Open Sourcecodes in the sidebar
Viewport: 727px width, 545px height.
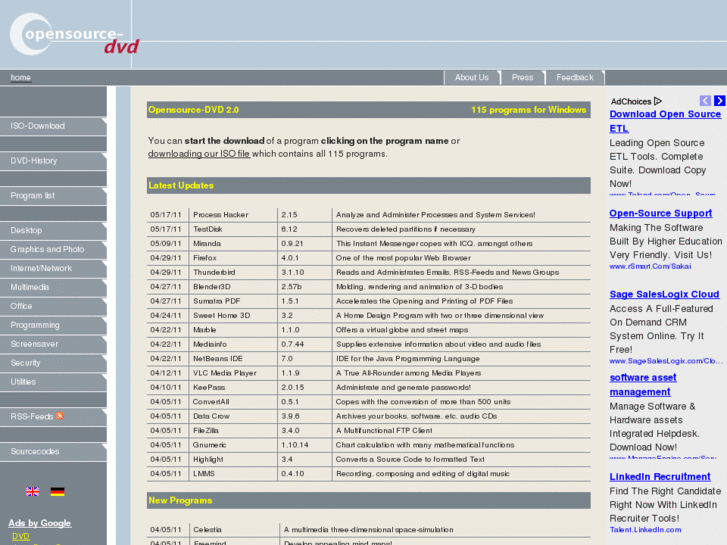click(53, 451)
